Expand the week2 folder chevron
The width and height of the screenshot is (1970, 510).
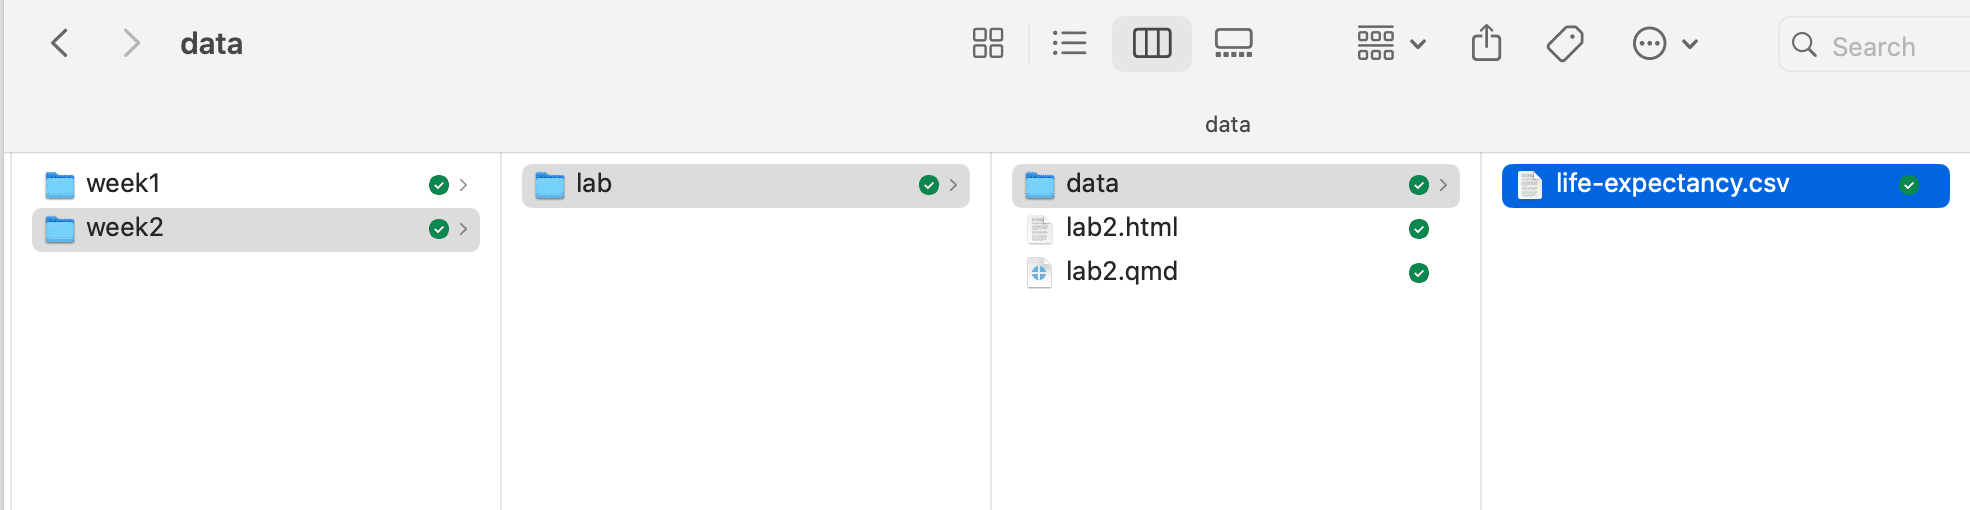click(463, 229)
